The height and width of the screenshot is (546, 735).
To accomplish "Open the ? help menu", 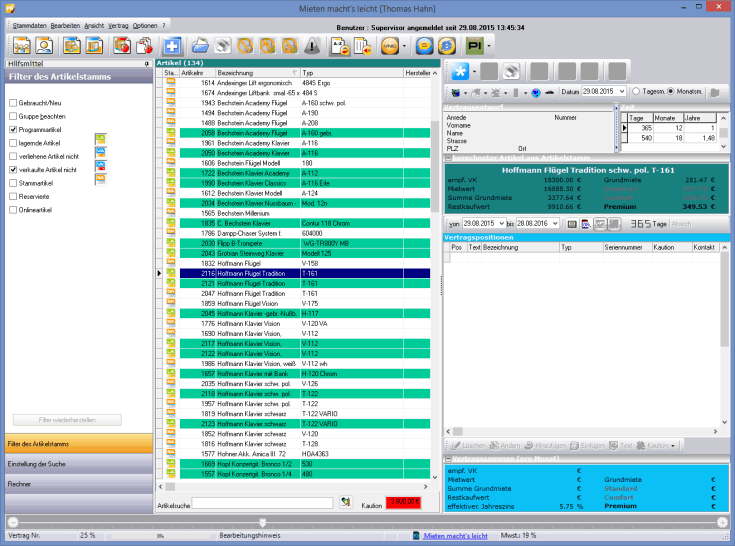I will 164,26.
